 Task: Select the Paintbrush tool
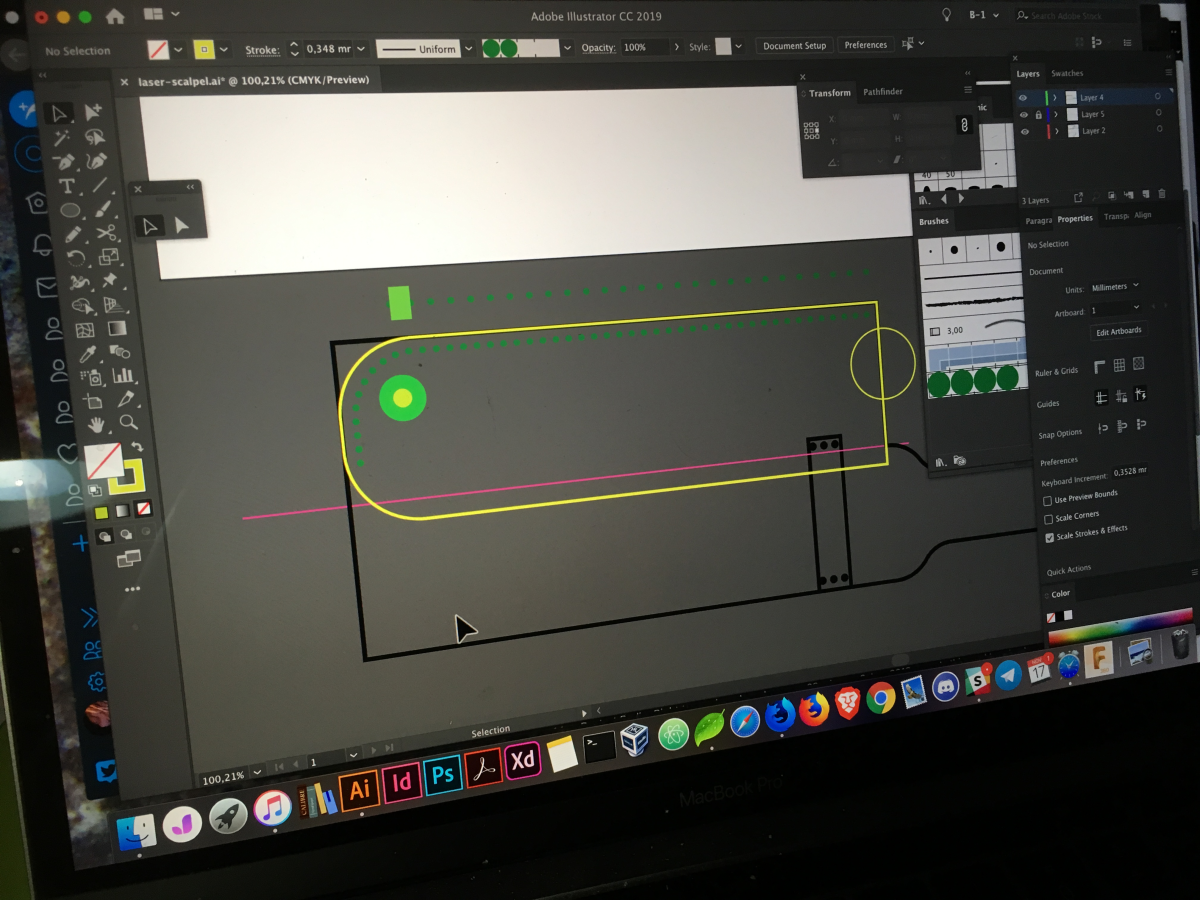click(105, 209)
